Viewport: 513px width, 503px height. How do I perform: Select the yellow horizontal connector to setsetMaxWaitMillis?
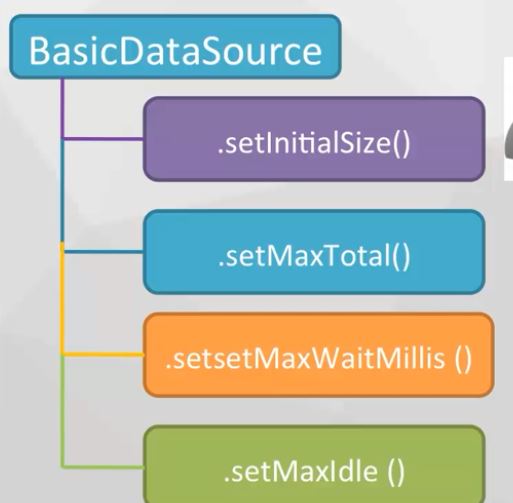[x=103, y=354]
